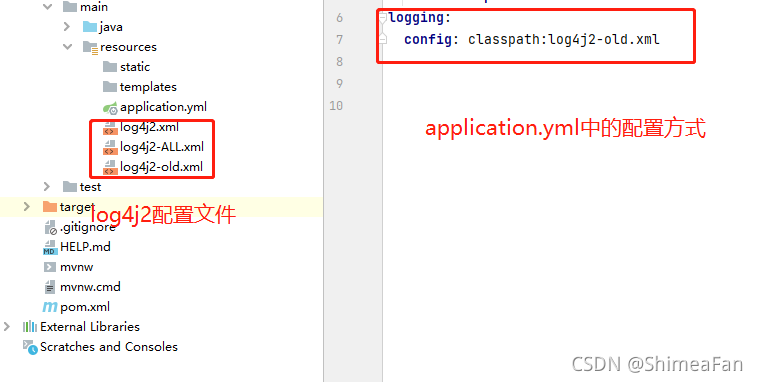Select the target folder
Screen dimensions: 758x382
[x=77, y=207]
